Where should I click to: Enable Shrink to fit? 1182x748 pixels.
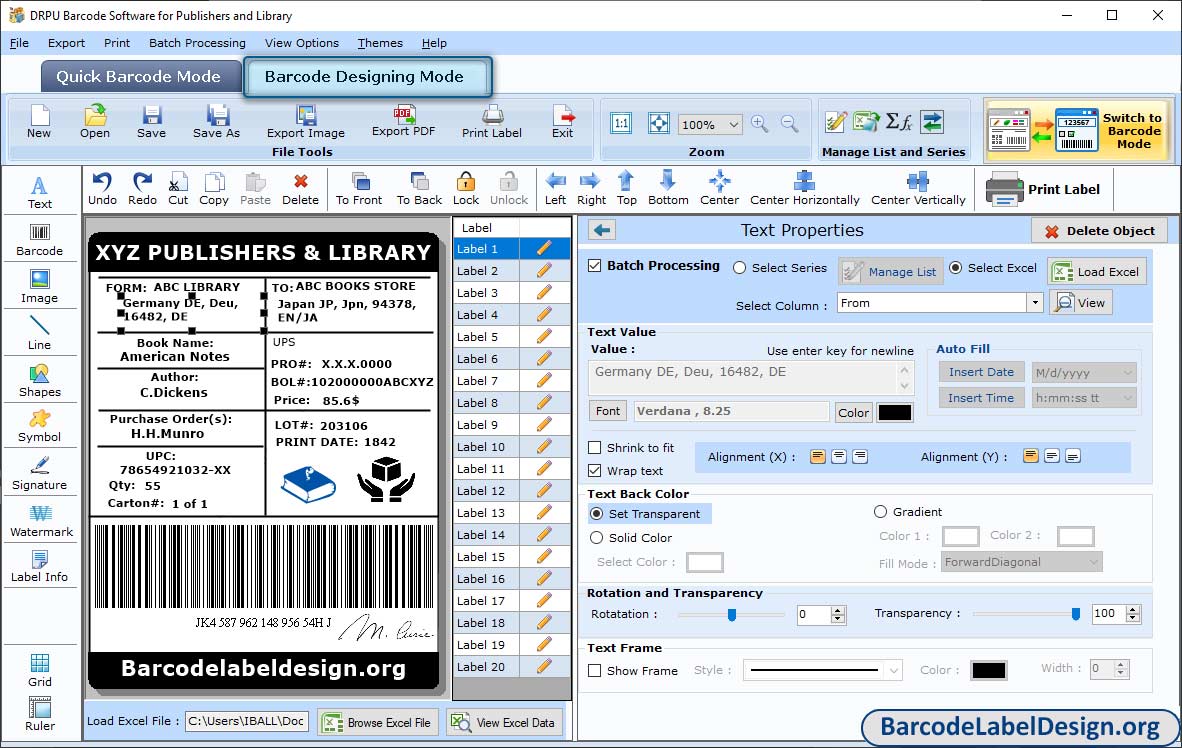(x=595, y=448)
